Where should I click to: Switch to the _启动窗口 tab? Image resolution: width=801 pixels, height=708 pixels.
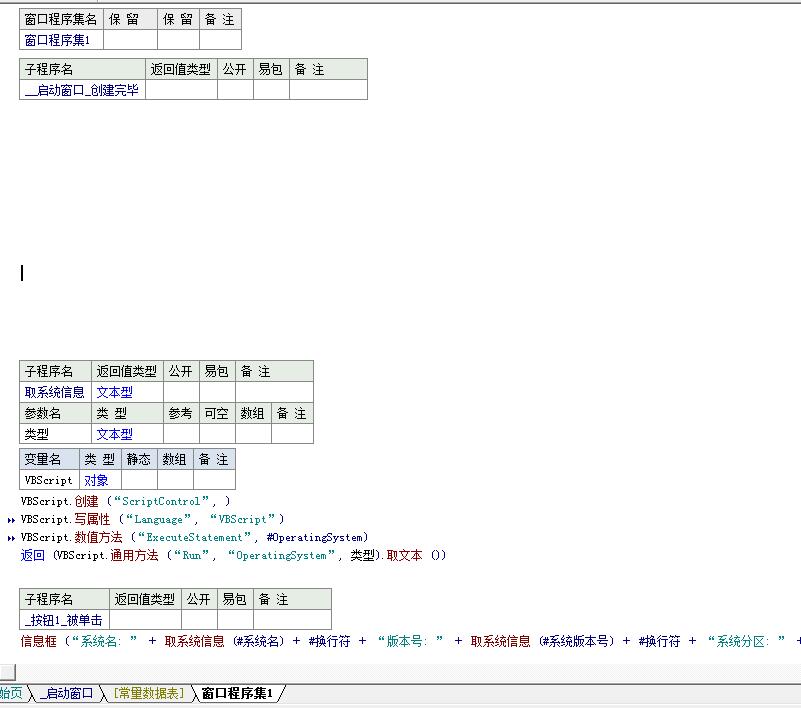tap(67, 694)
